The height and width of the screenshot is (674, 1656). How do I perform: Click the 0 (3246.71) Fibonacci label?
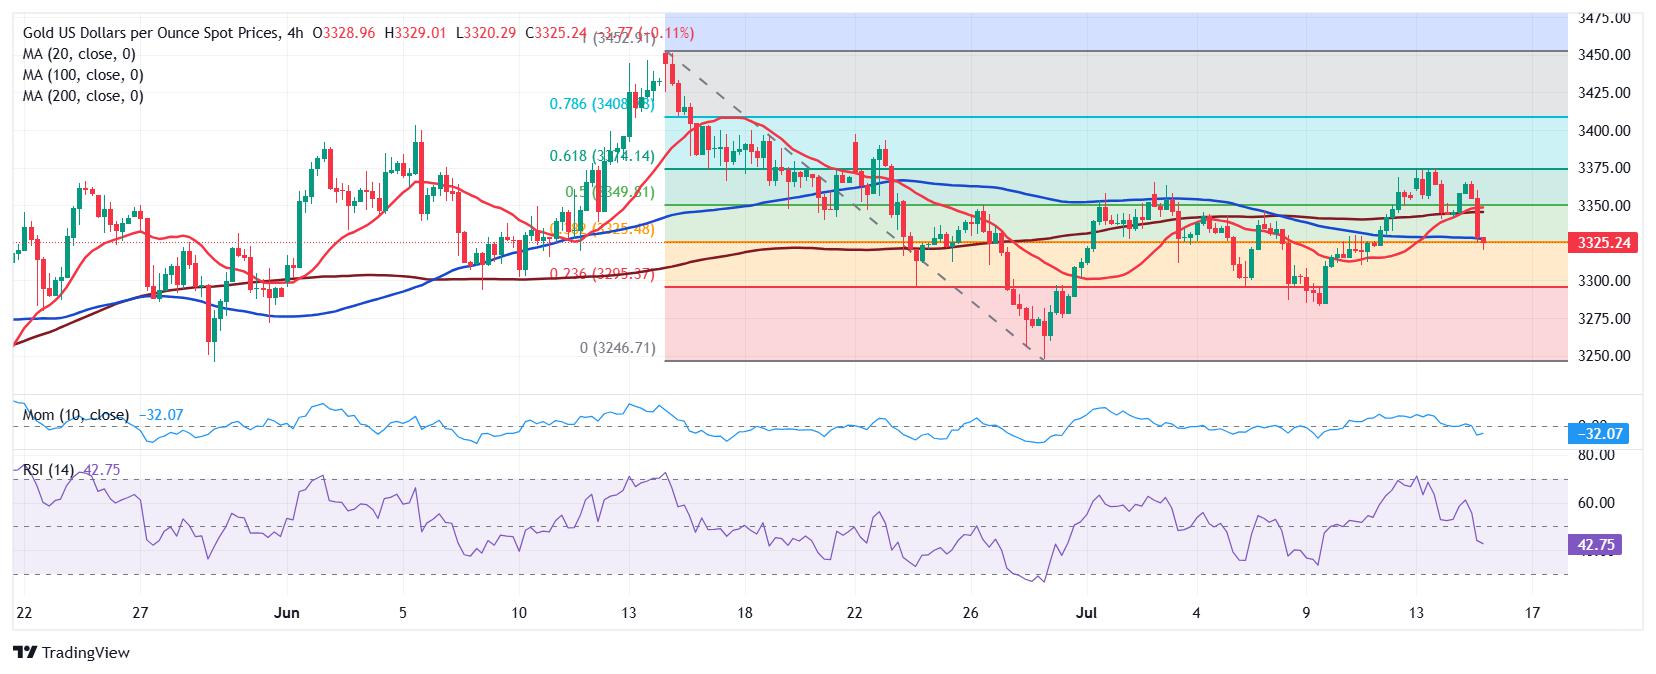coord(618,348)
